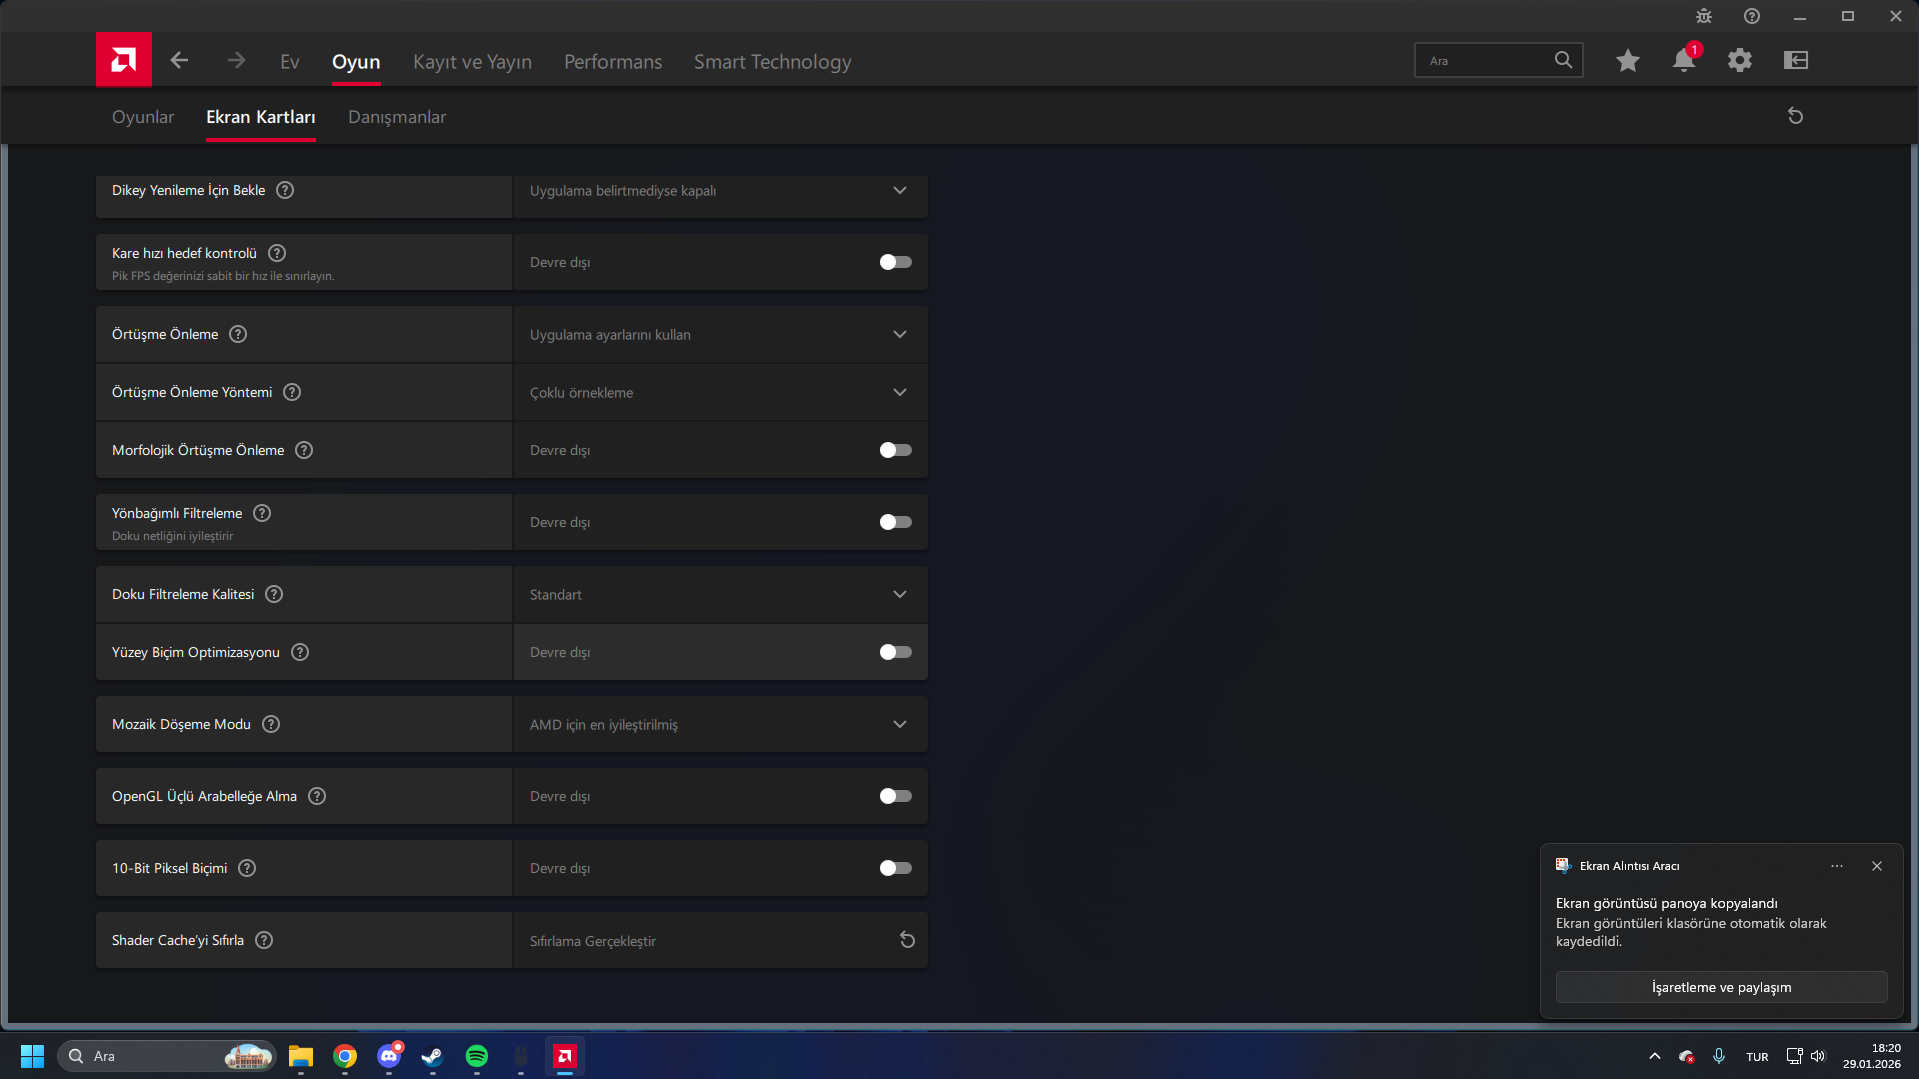Open Kayıt ve Yayın tab
The image size is (1919, 1079).
(472, 62)
